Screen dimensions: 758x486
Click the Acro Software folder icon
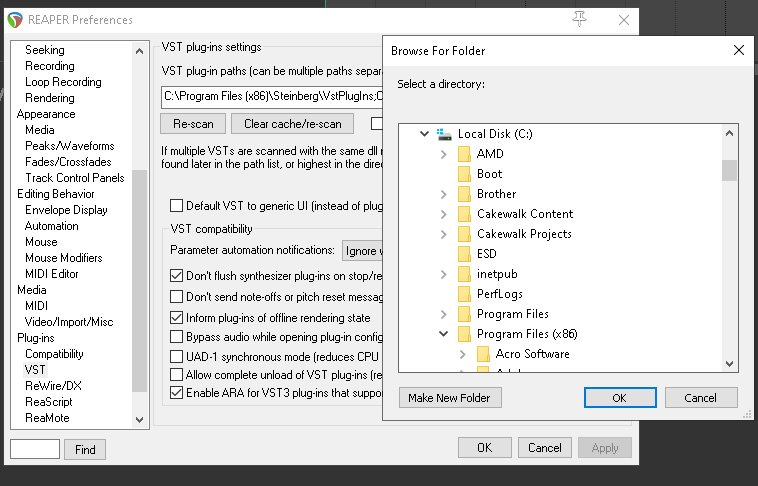coord(483,354)
